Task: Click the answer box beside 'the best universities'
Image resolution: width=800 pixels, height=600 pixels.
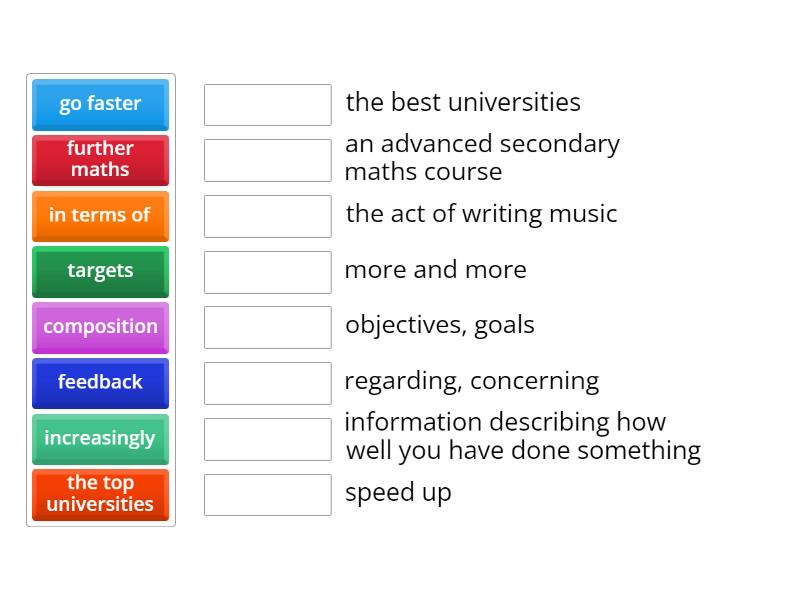Action: [x=267, y=103]
